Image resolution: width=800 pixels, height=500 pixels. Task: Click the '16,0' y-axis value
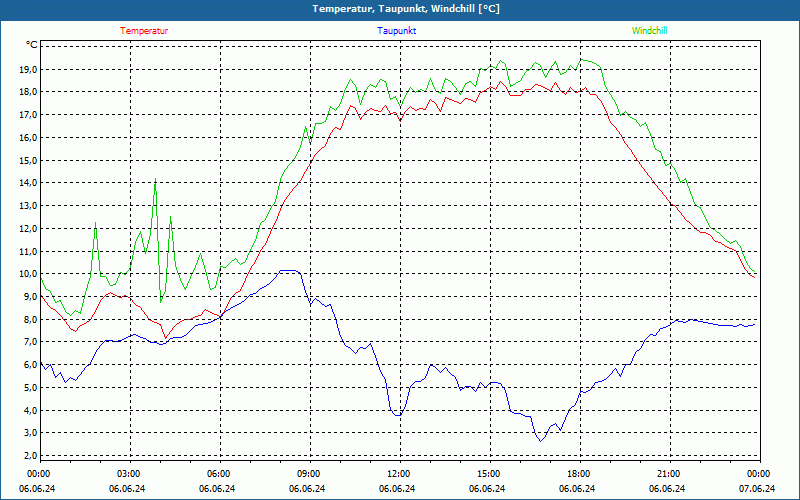[x=28, y=138]
